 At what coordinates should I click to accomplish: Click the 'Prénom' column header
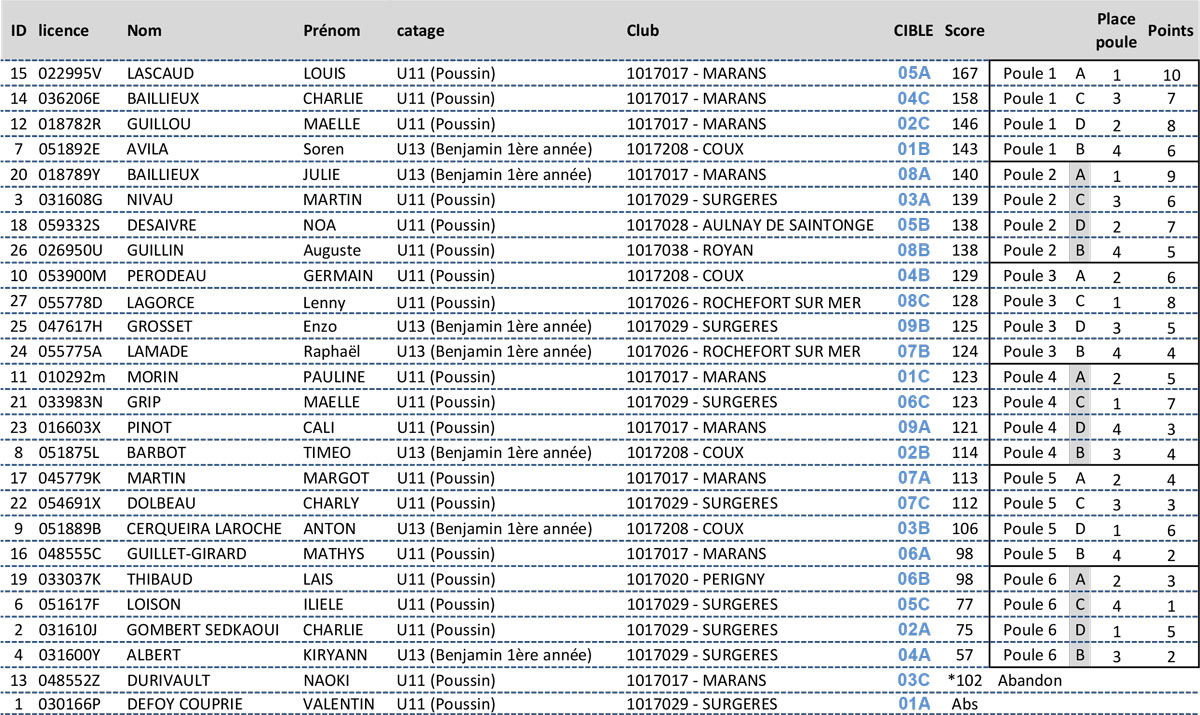click(x=332, y=30)
